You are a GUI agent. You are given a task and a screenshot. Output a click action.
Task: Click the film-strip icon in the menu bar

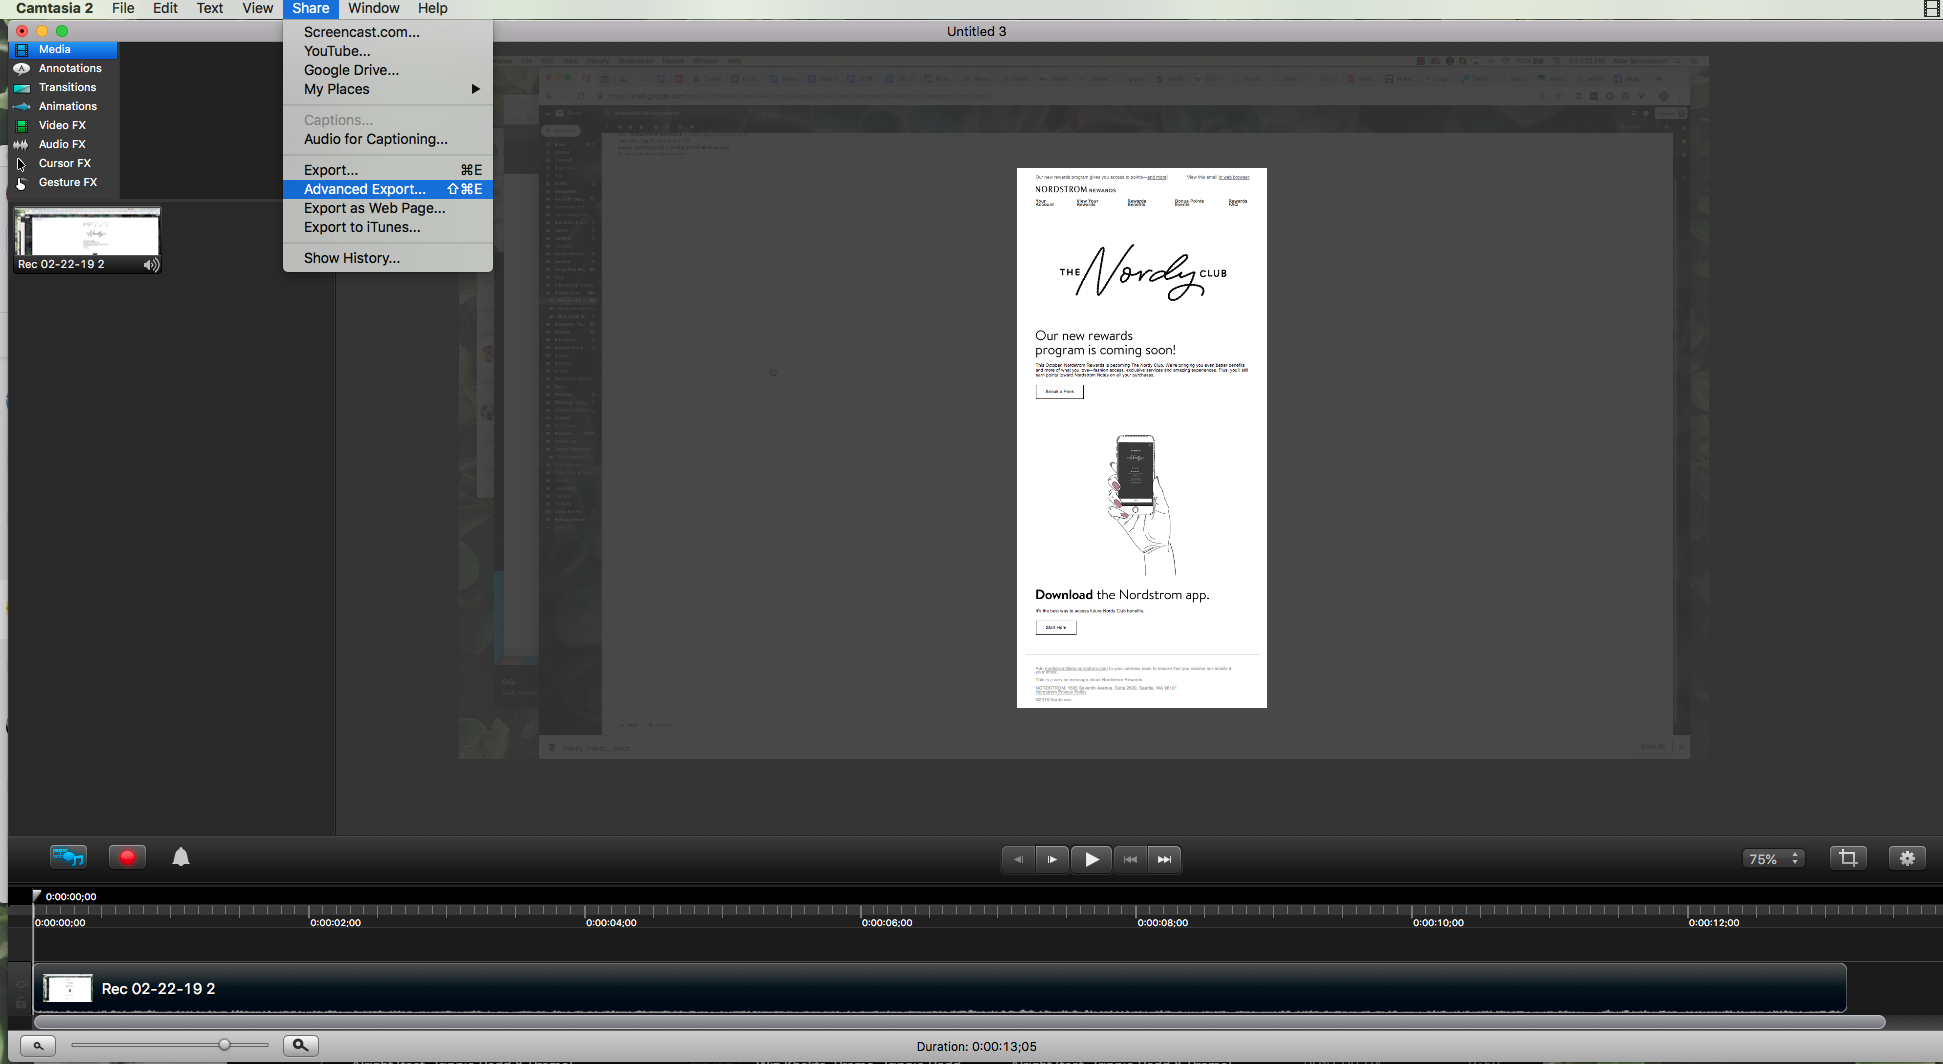point(1932,8)
